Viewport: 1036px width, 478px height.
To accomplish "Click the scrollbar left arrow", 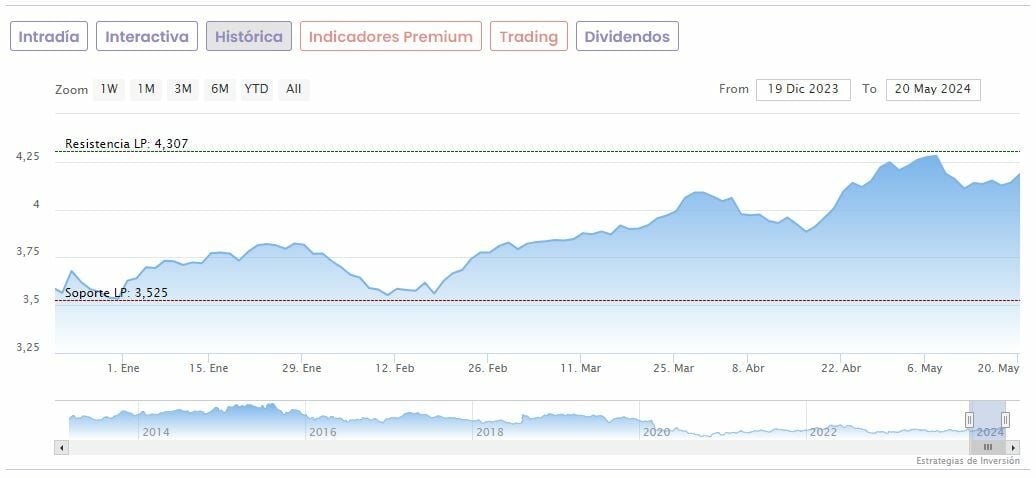I will 62,448.
